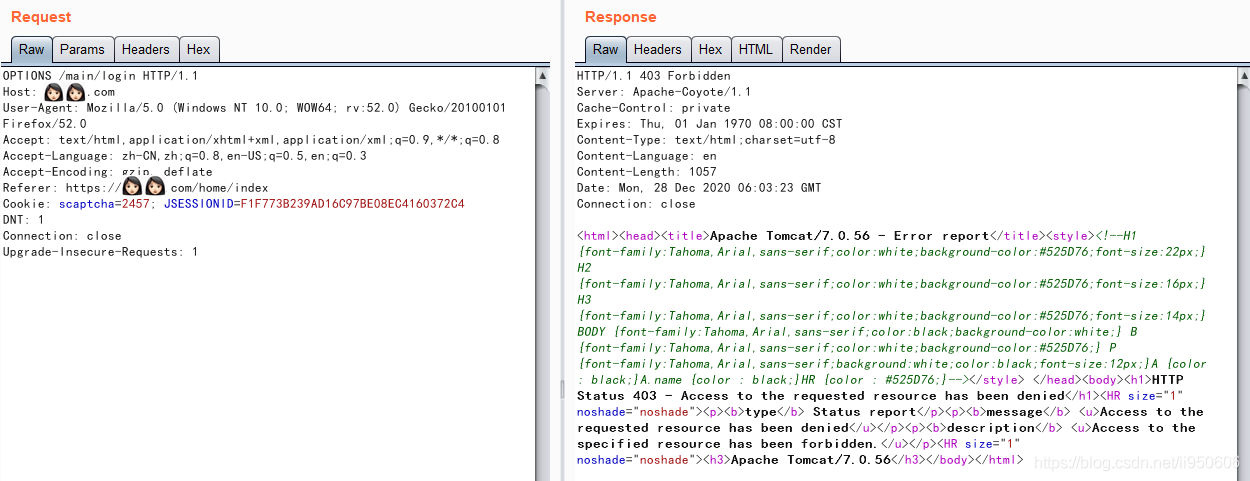Click the 'Request' panel heading
Screen dimensions: 1250x481
(x=41, y=17)
